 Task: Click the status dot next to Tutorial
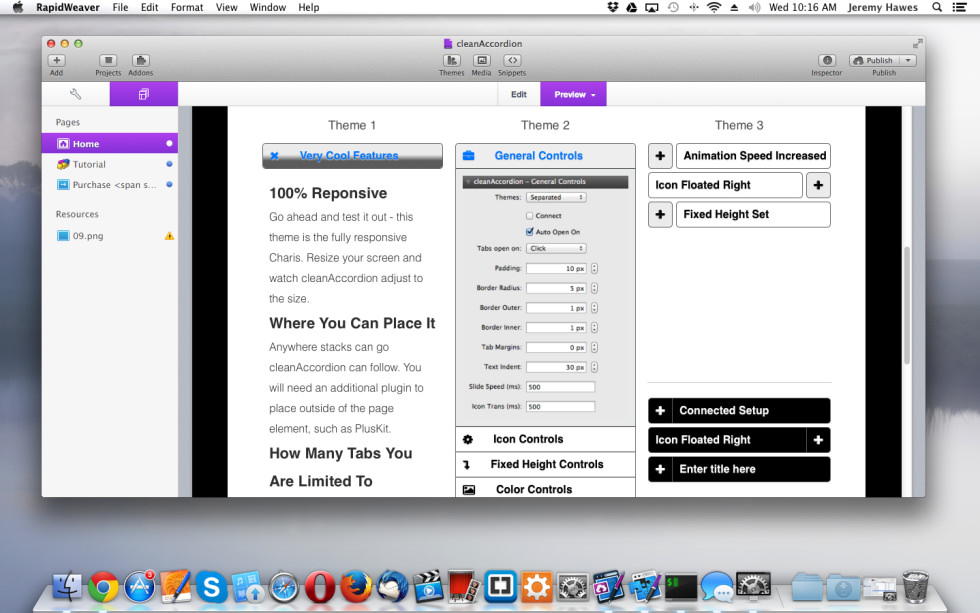tap(169, 164)
